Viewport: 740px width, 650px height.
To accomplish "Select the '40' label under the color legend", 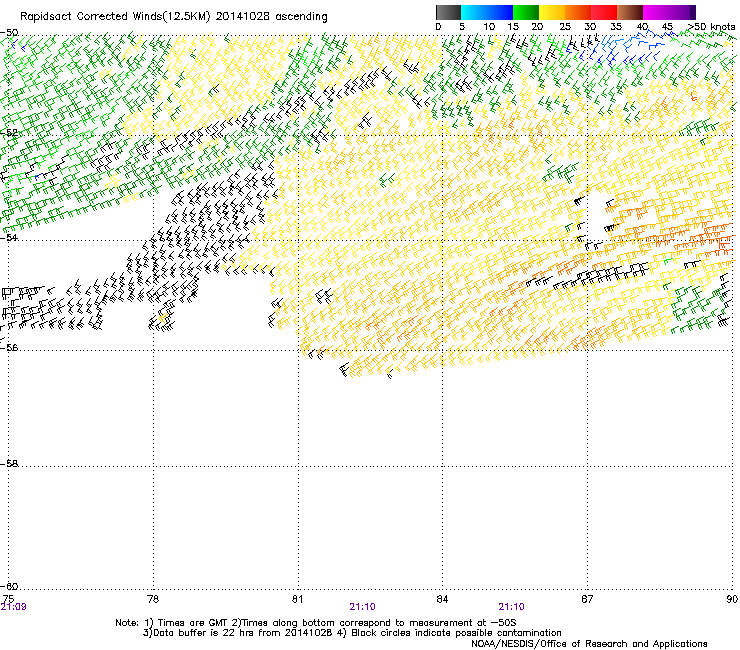I will 642,27.
